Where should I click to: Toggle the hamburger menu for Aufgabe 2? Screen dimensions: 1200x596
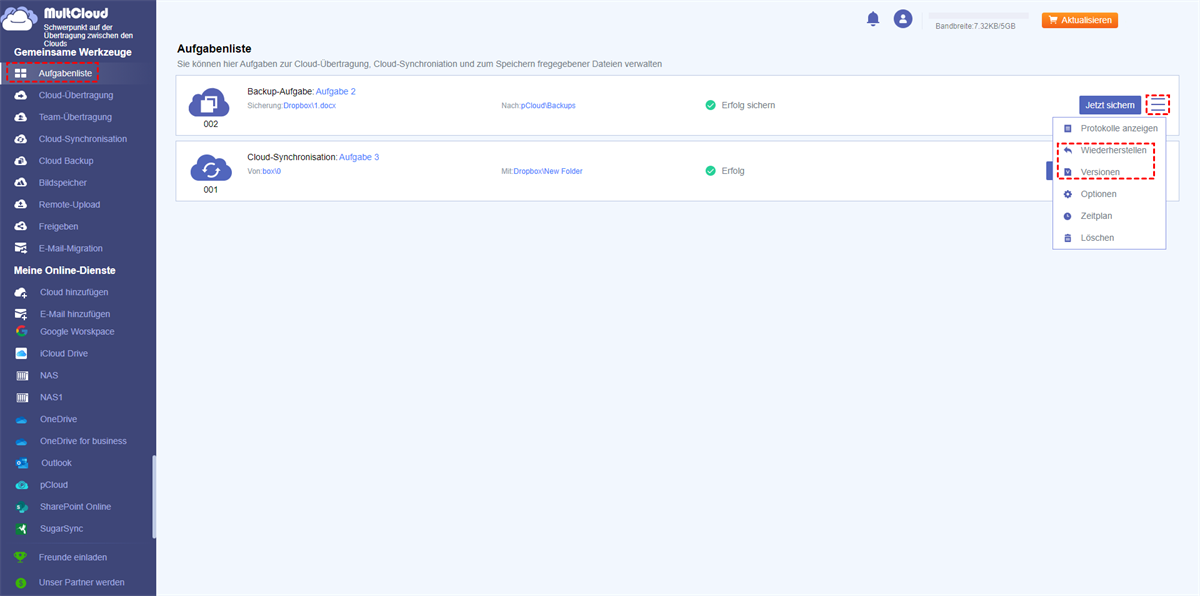[x=1158, y=104]
